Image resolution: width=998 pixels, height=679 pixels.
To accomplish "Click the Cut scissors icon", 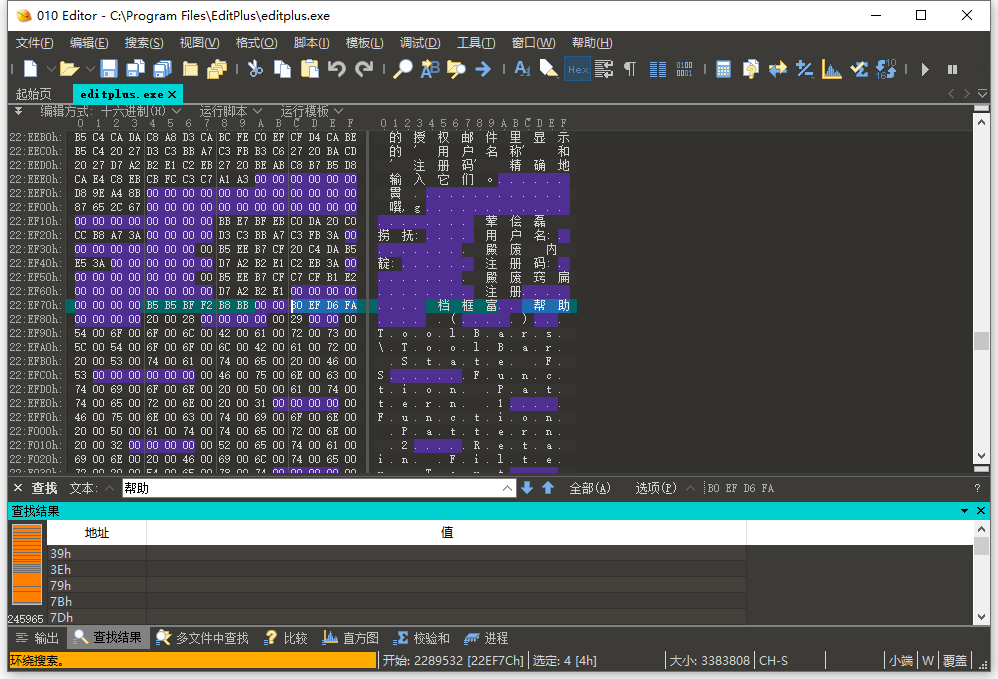I will (255, 69).
